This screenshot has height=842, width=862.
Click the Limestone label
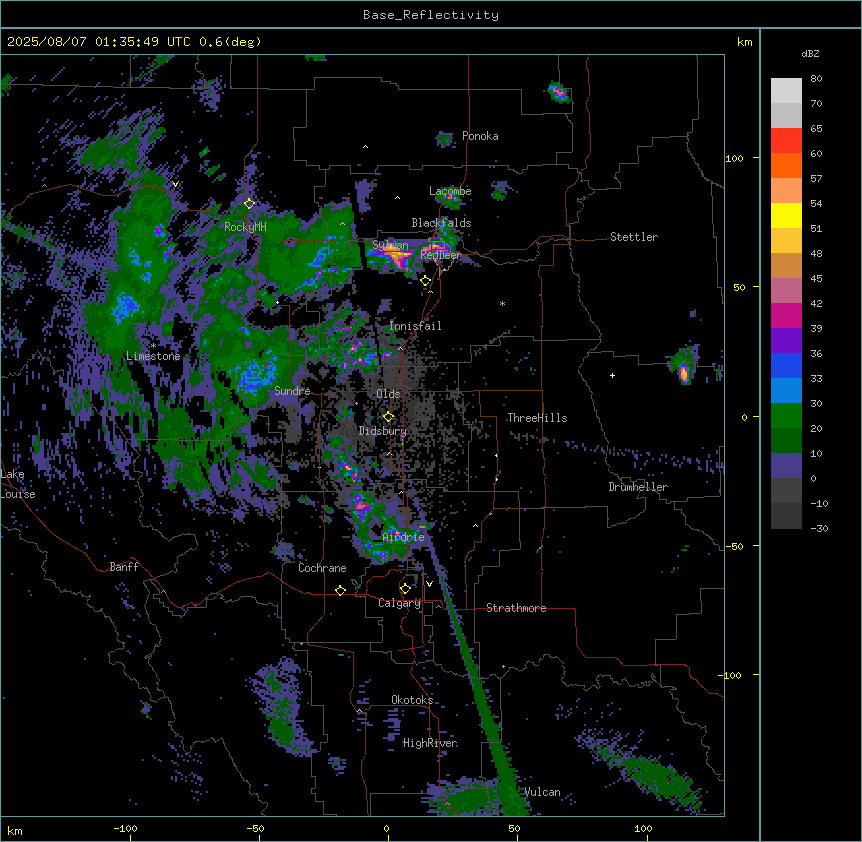click(x=153, y=356)
